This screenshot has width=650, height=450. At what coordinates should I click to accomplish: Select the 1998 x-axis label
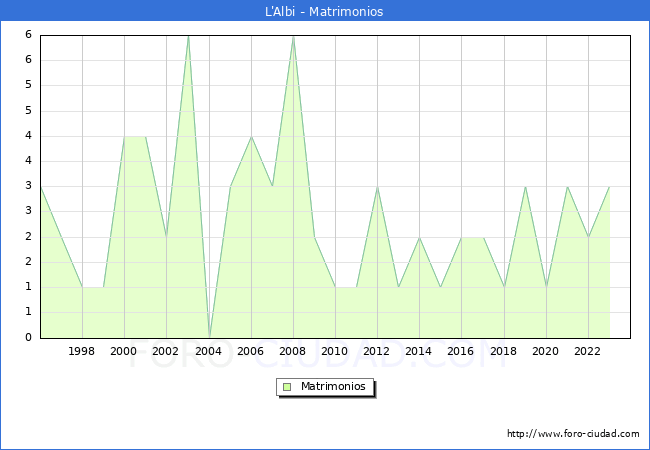click(x=82, y=351)
